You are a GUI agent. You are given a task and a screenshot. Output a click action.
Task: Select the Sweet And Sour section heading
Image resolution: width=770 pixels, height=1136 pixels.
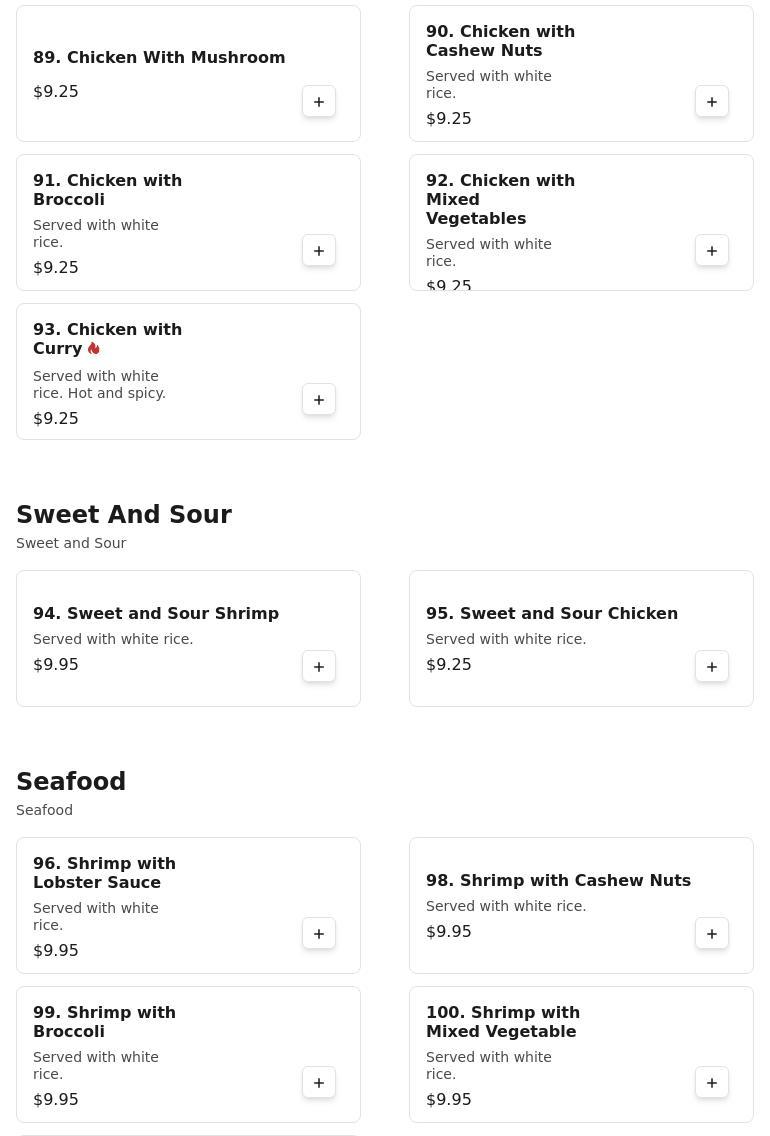(x=124, y=514)
